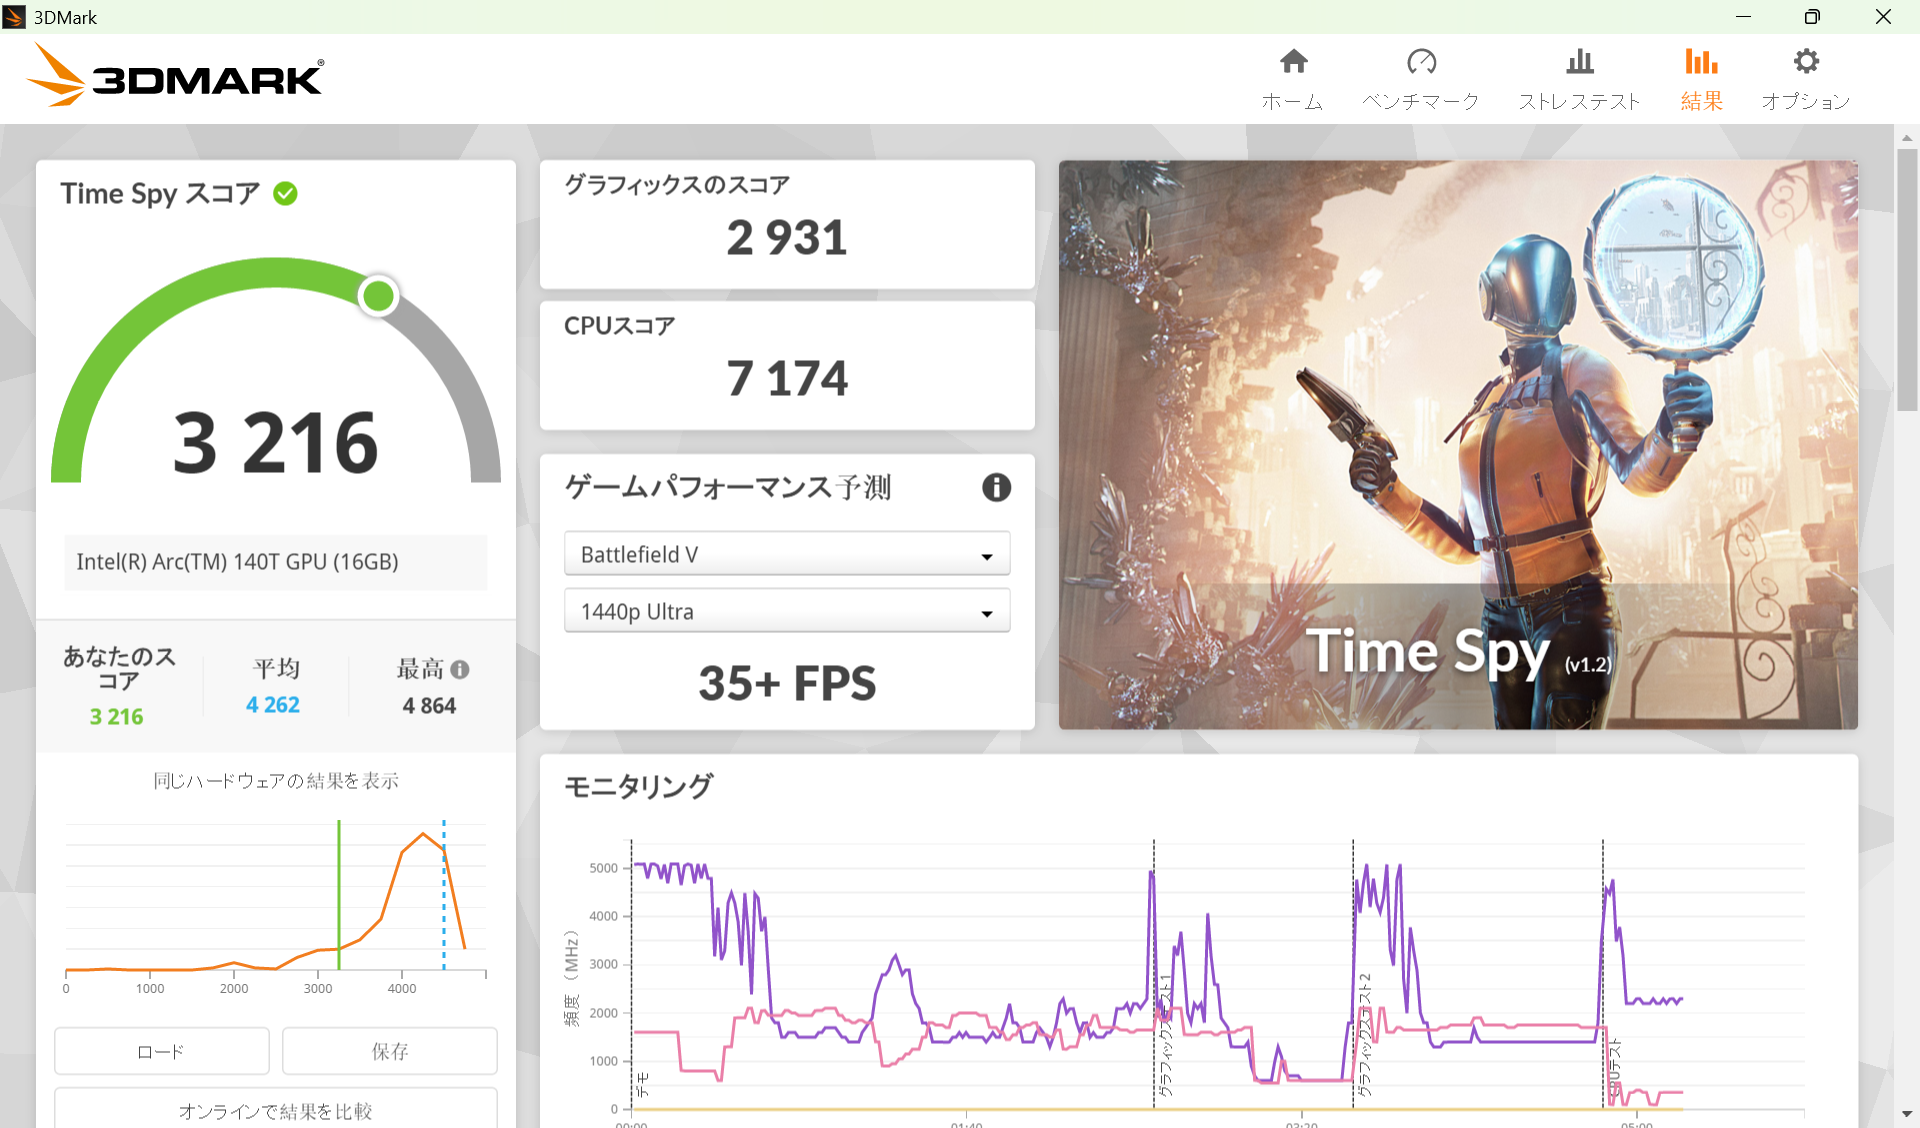Expand the Battlefield V game dropdown
Screen dimensions: 1920x1128
pyautogui.click(x=787, y=554)
